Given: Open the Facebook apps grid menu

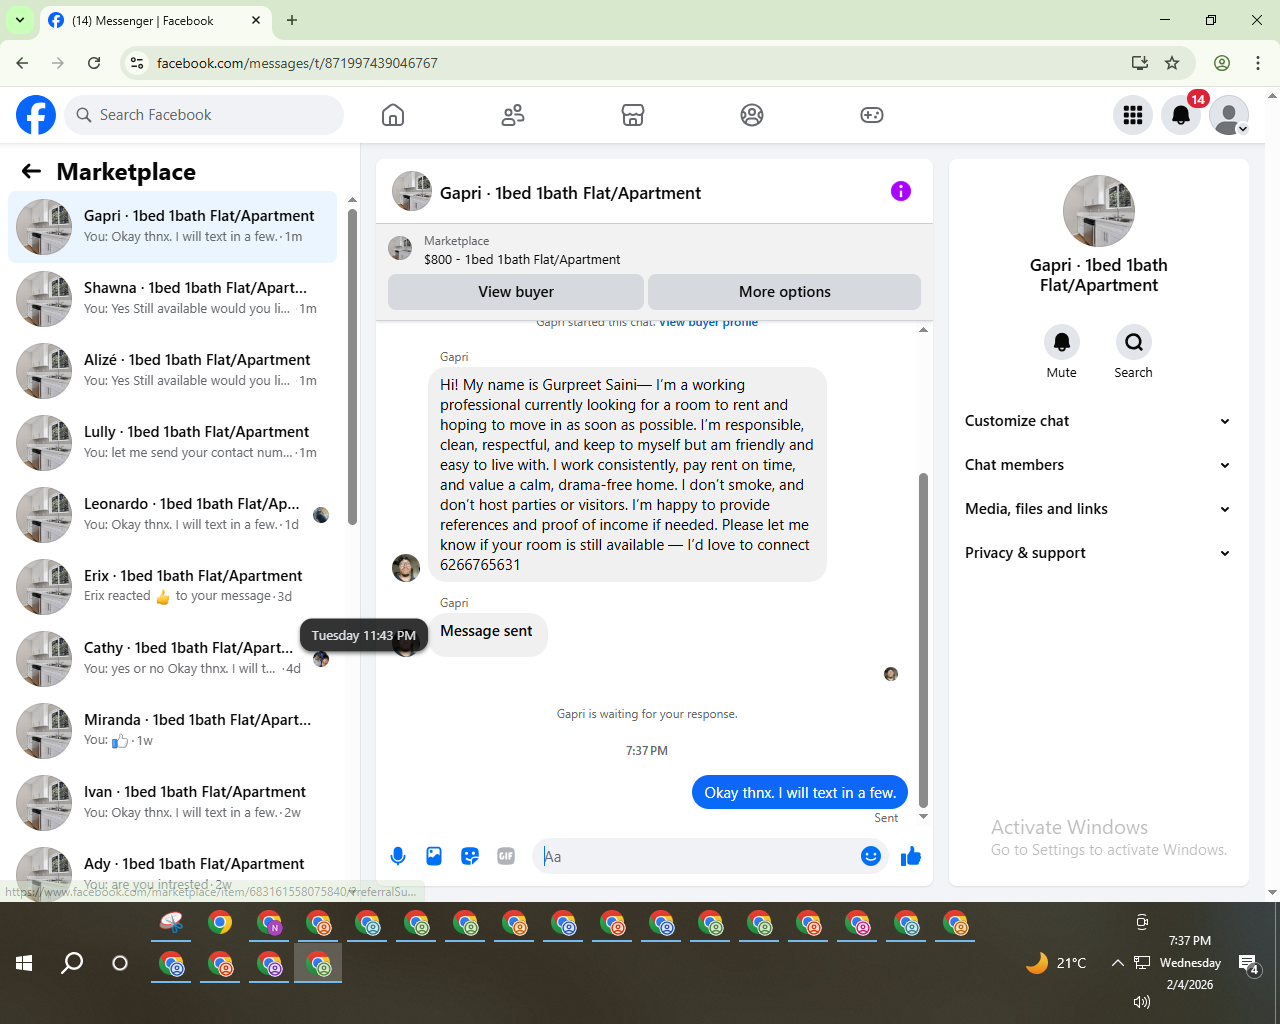Looking at the screenshot, I should (1133, 115).
